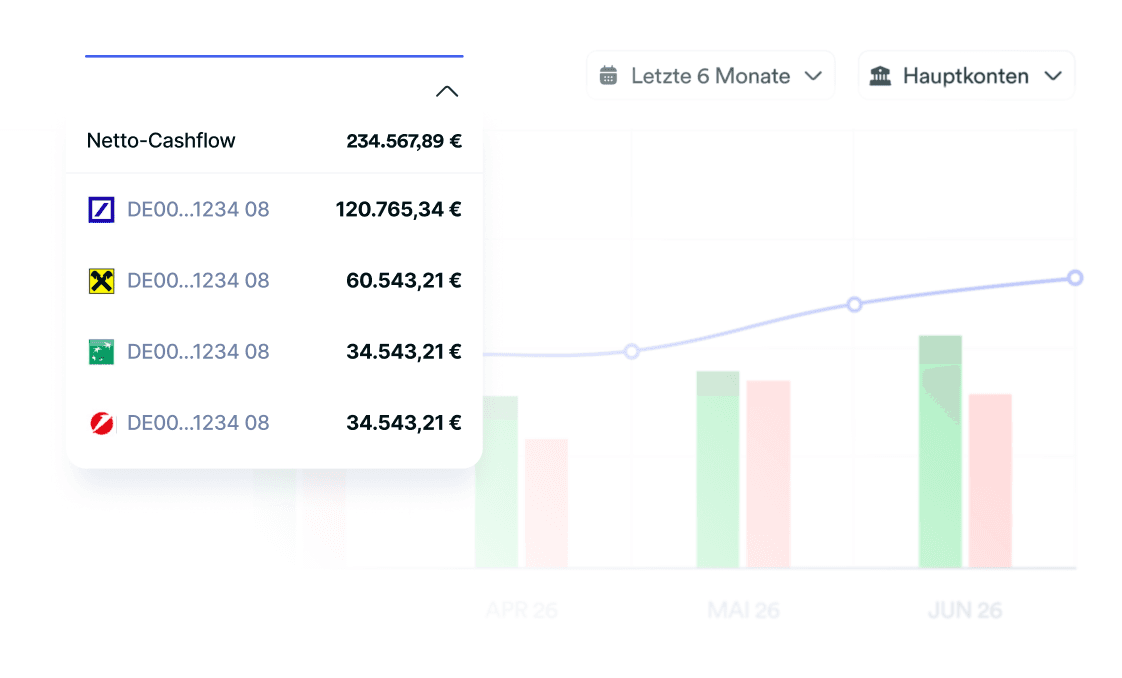Click the MAI 26 axis label
Viewport: 1122px width, 678px height.
coord(743,610)
